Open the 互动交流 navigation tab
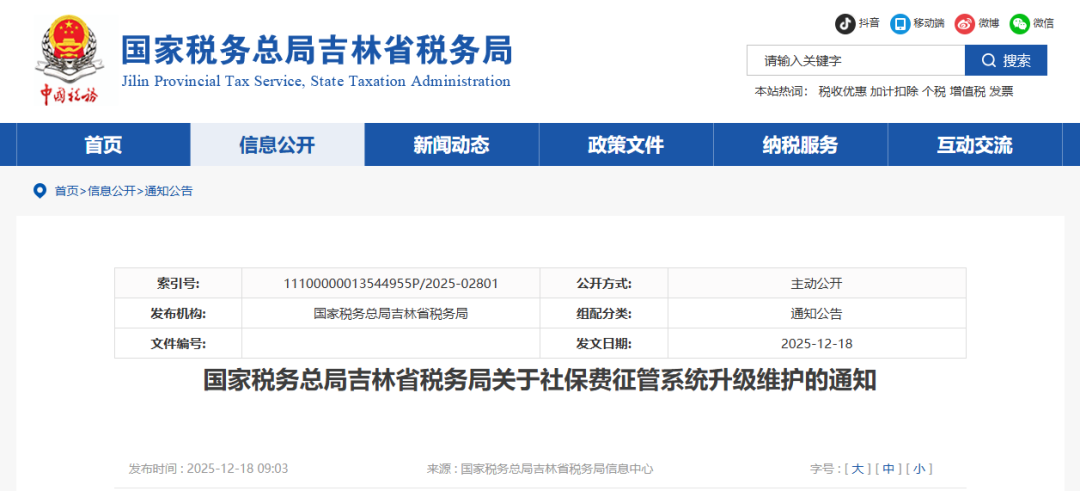The height and width of the screenshot is (491, 1080). [x=974, y=145]
